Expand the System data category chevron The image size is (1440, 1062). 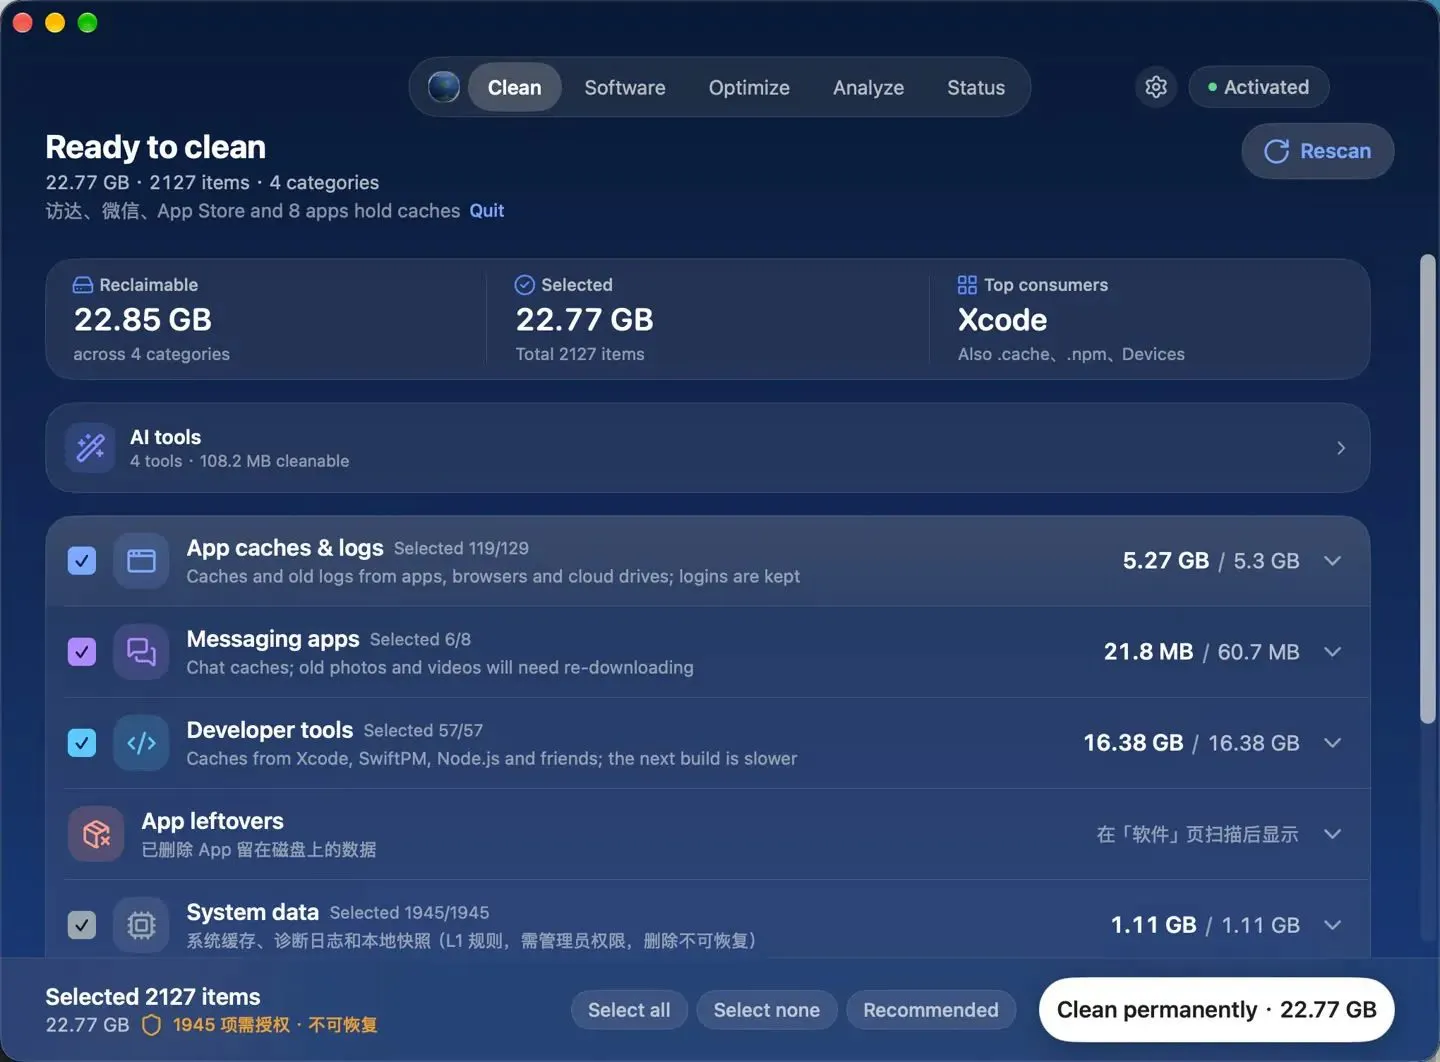(1332, 925)
